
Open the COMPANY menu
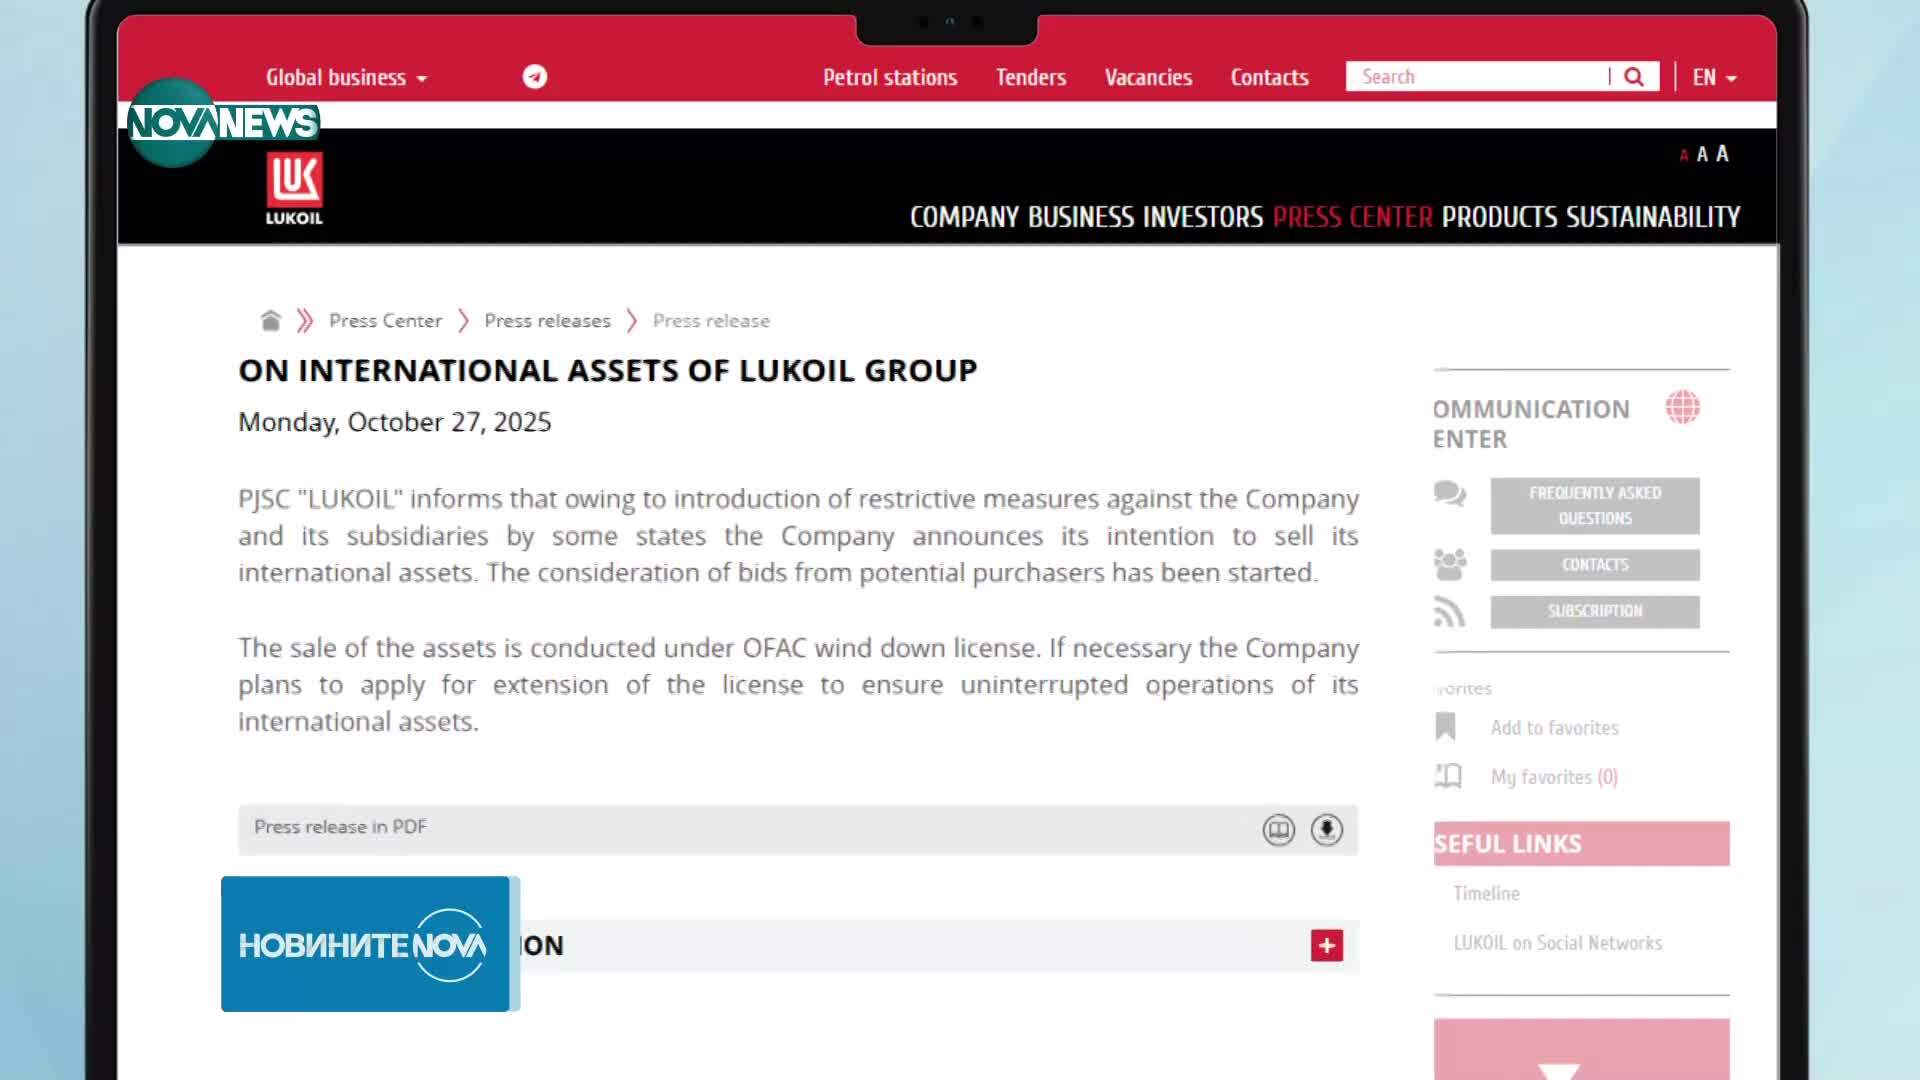964,217
